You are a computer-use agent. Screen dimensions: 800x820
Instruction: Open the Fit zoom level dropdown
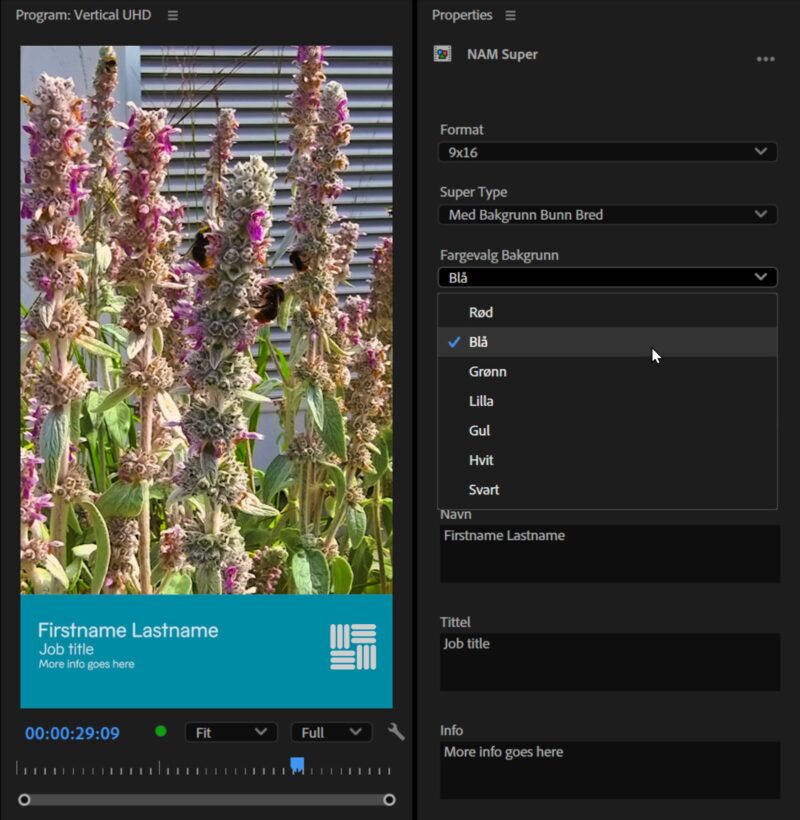click(230, 732)
